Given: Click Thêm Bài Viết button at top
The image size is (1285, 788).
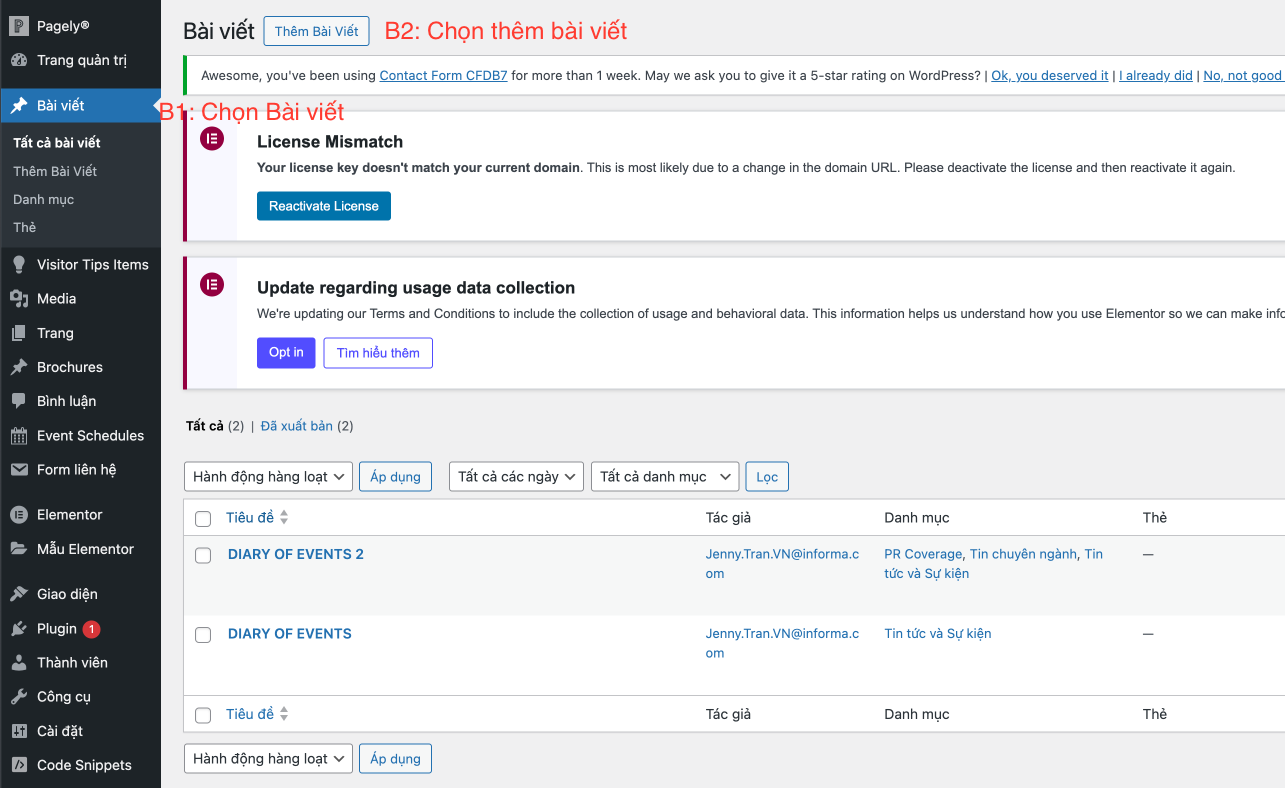Looking at the screenshot, I should (316, 31).
